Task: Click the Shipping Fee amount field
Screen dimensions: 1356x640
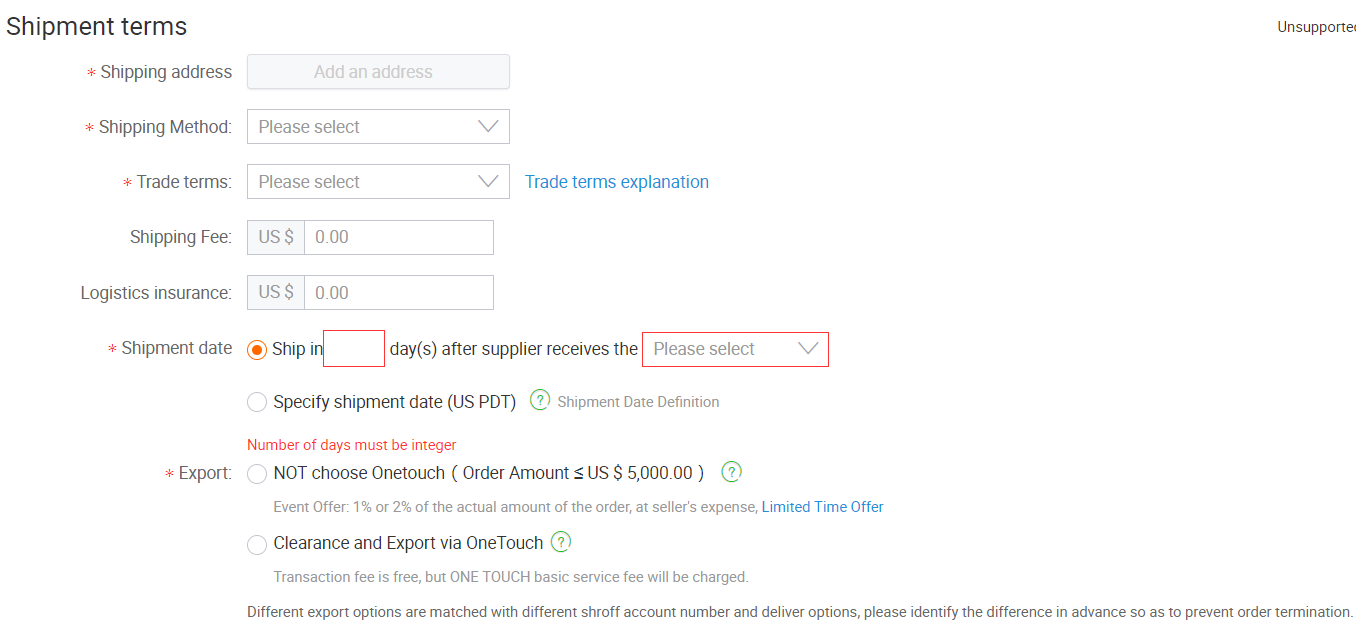Action: tap(398, 237)
